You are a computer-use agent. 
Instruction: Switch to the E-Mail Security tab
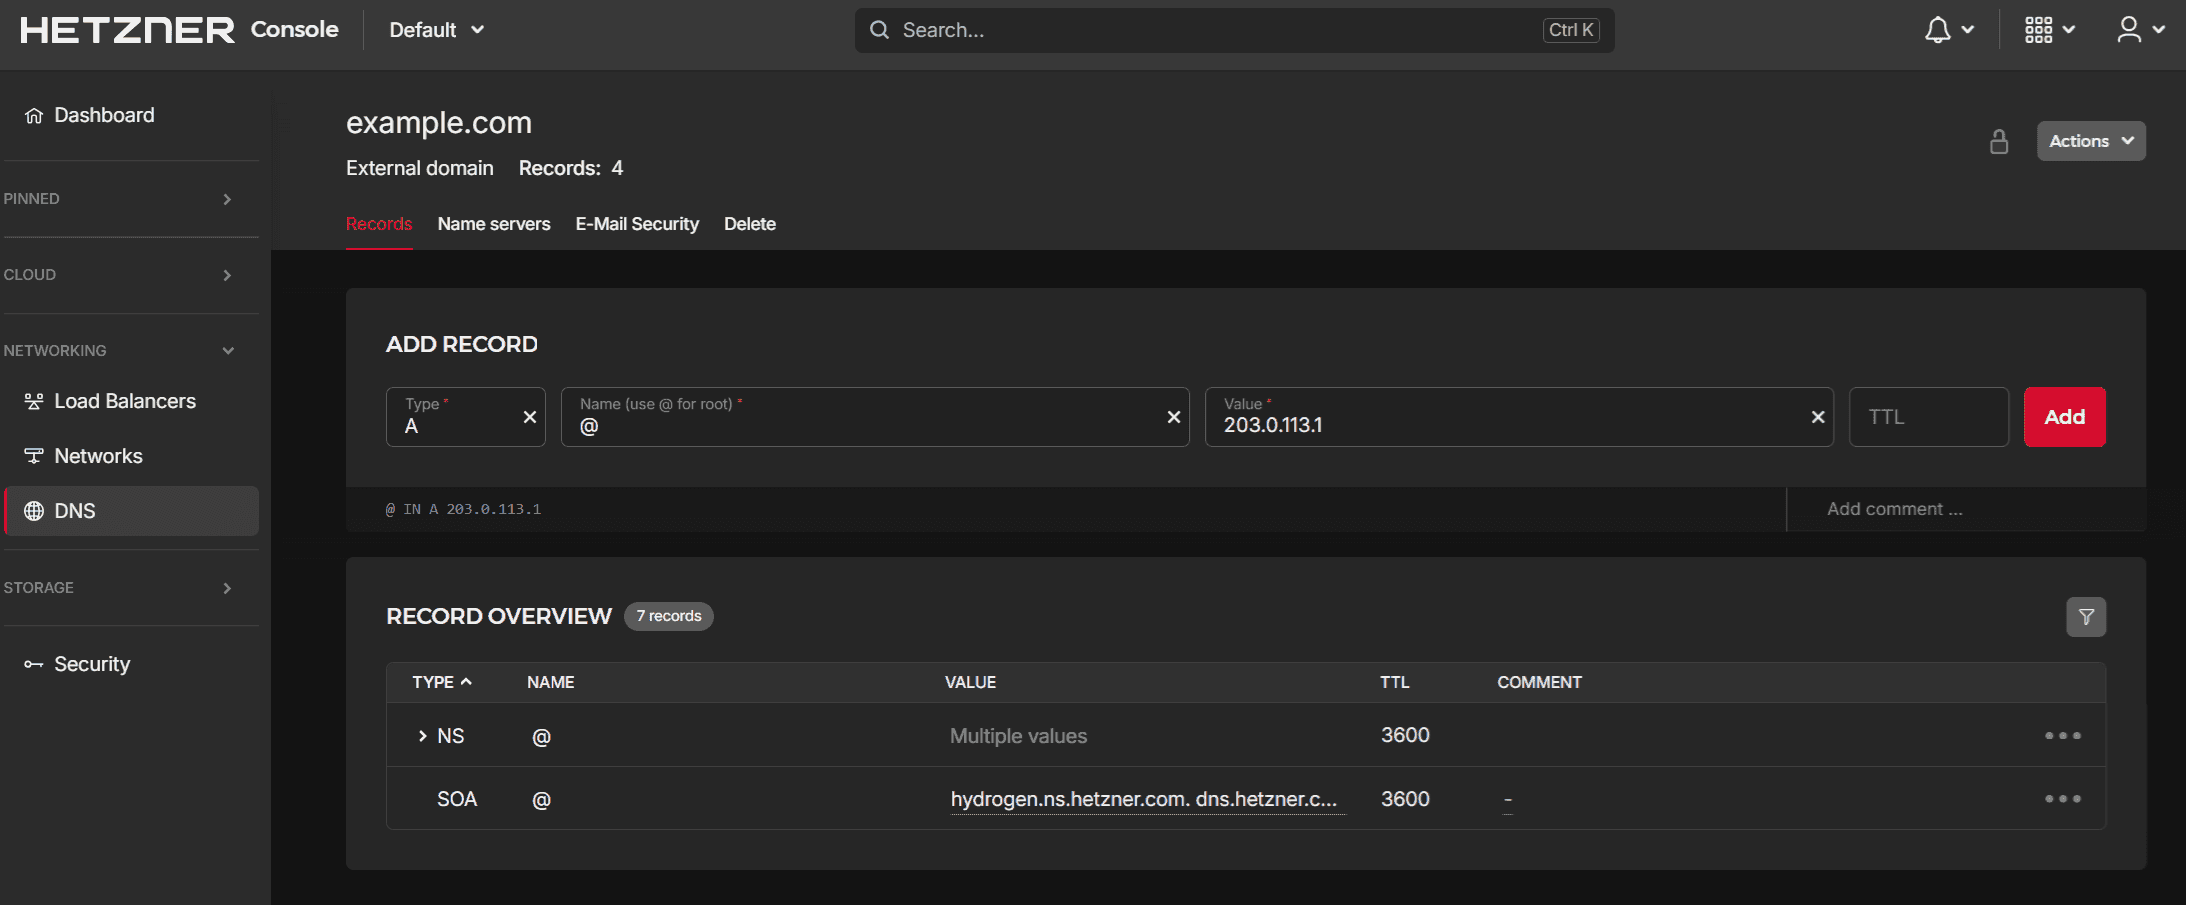(637, 224)
